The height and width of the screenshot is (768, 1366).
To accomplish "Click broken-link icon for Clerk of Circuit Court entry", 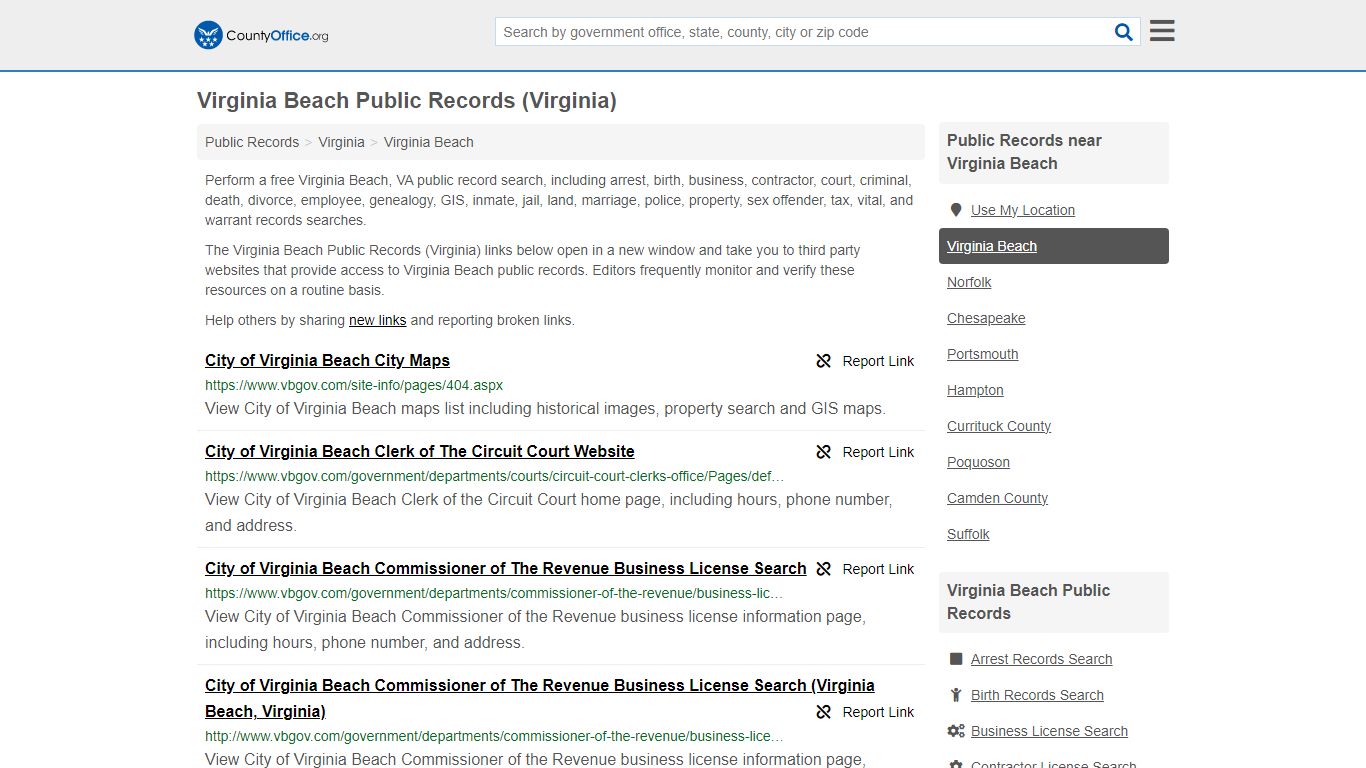I will (824, 452).
